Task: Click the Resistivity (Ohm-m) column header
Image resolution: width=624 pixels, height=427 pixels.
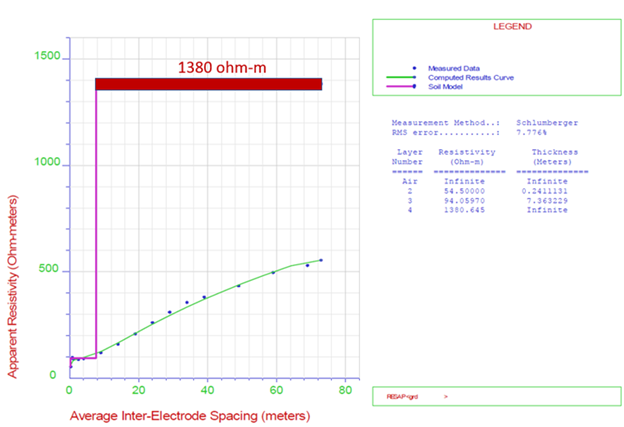Action: (467, 157)
